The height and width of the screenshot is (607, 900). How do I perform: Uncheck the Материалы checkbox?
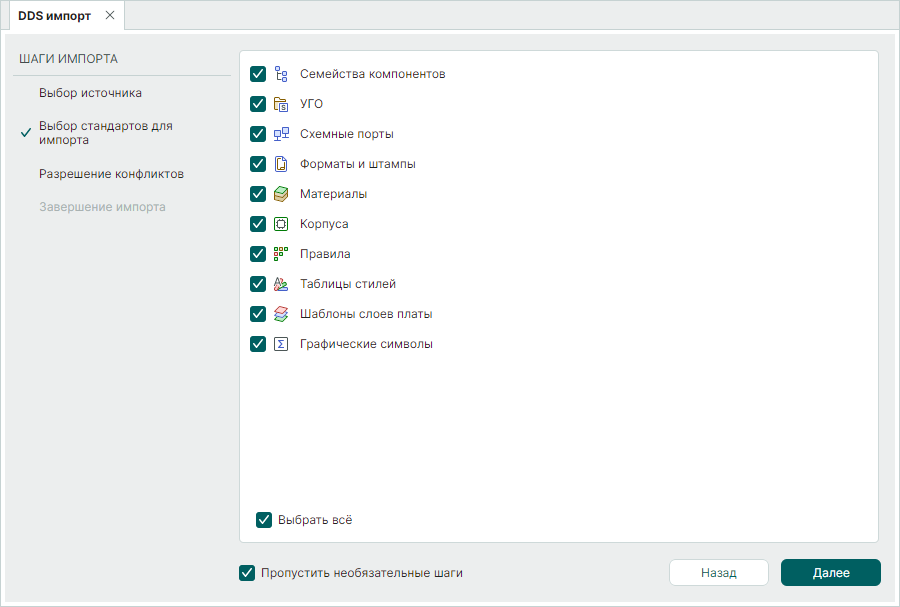click(258, 194)
